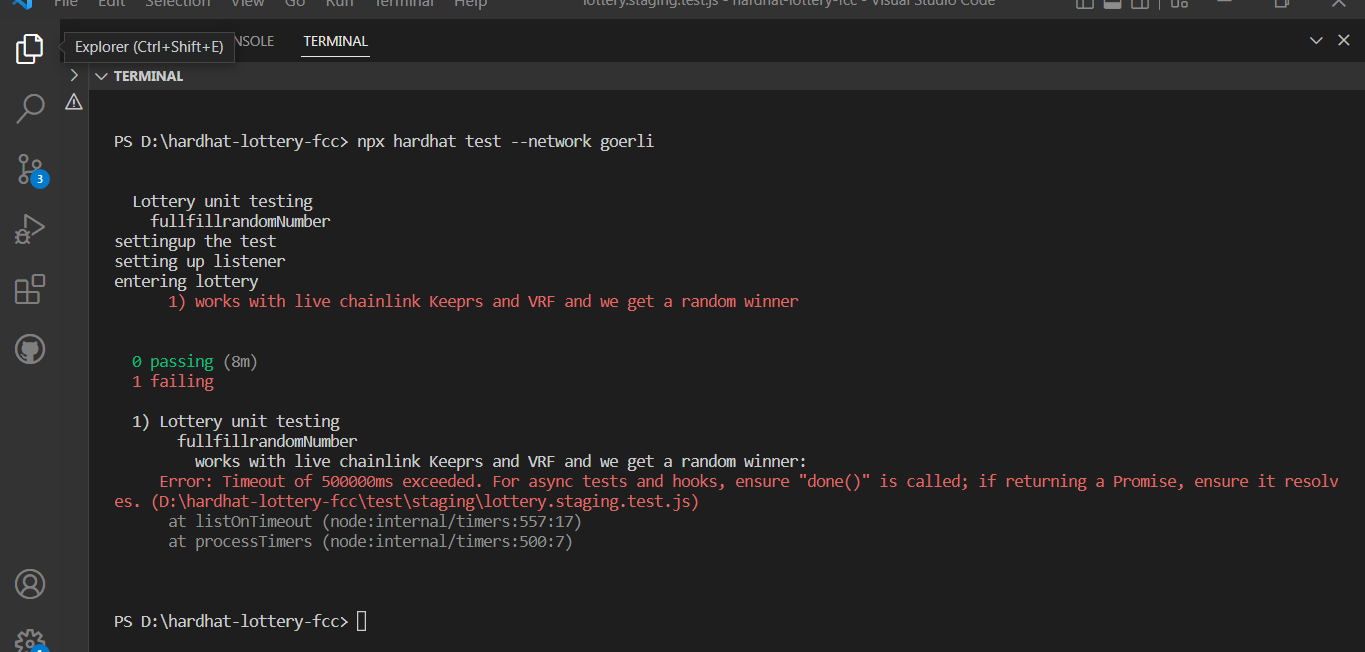Click red '1) works with live chainlink' failure line
The height and width of the screenshot is (652, 1365).
pyautogui.click(x=483, y=302)
